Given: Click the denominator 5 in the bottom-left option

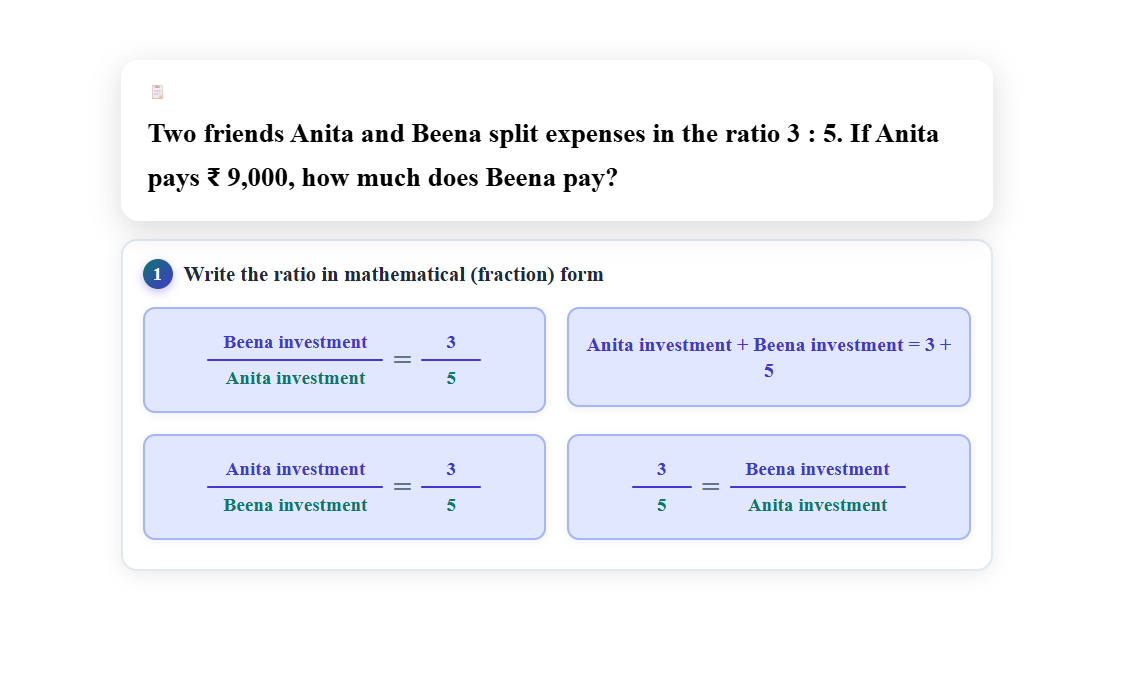Looking at the screenshot, I should point(451,505).
